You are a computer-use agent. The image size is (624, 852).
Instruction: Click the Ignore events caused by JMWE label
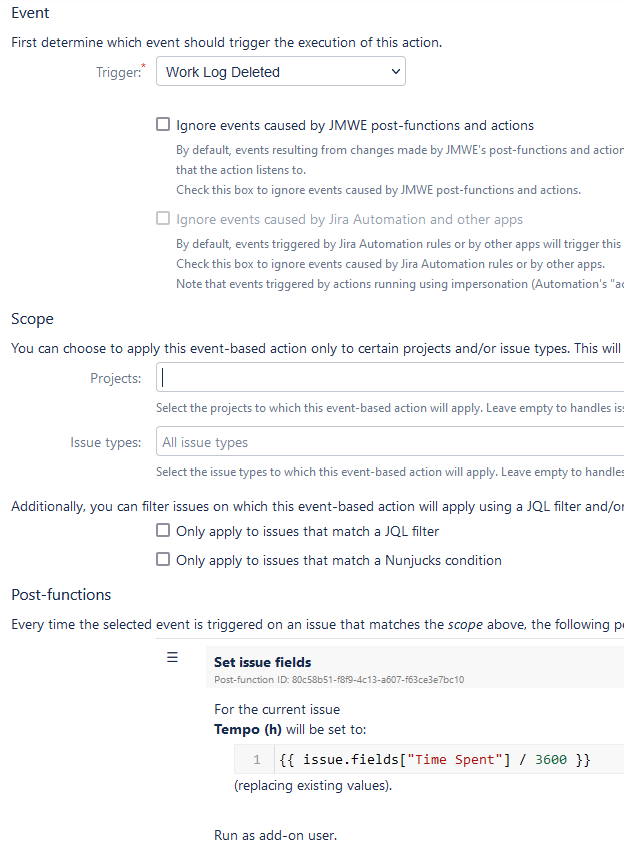pyautogui.click(x=355, y=126)
